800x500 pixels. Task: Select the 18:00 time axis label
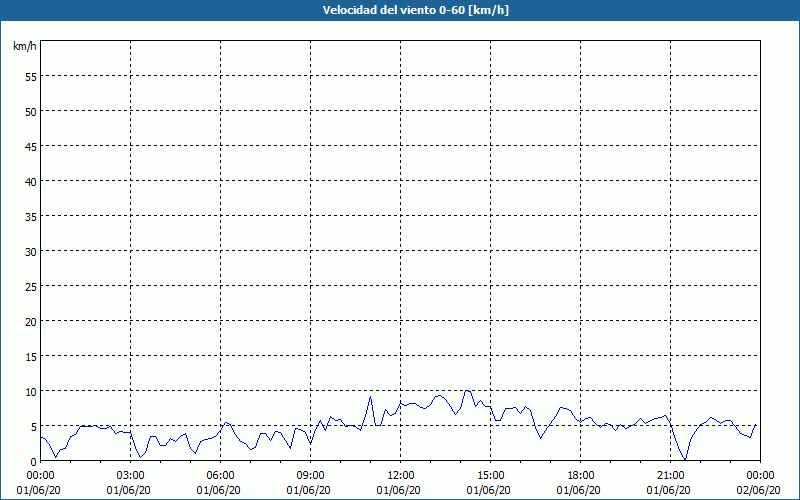[580, 476]
